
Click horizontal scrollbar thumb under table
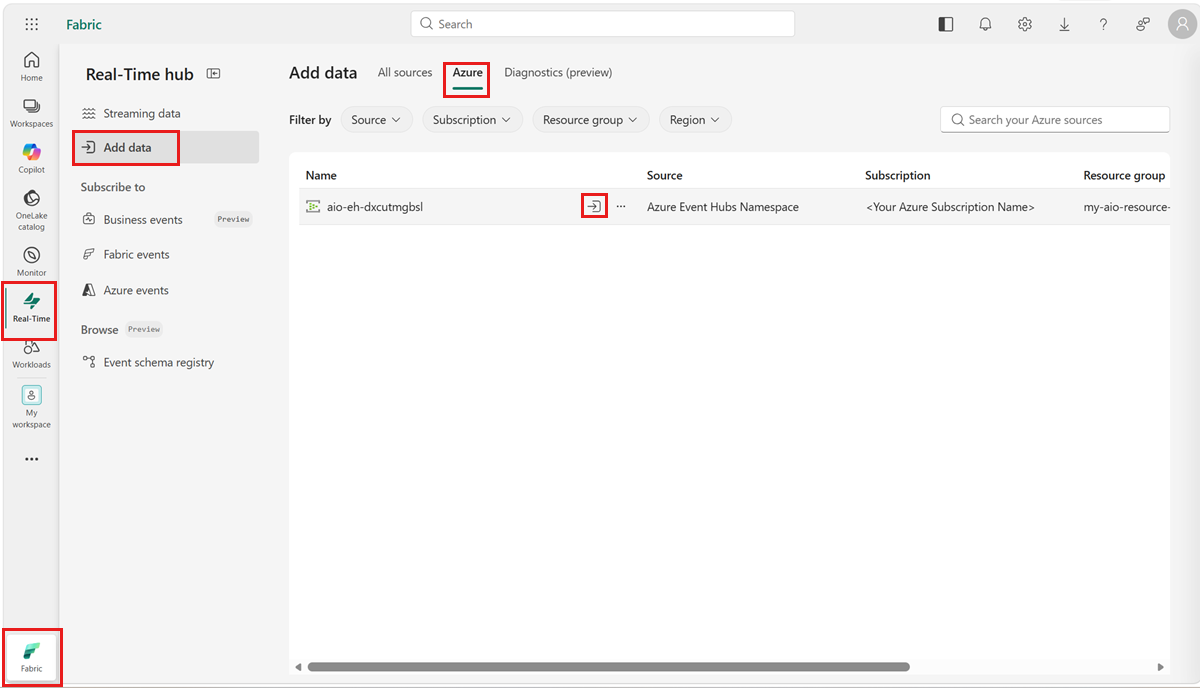click(608, 667)
